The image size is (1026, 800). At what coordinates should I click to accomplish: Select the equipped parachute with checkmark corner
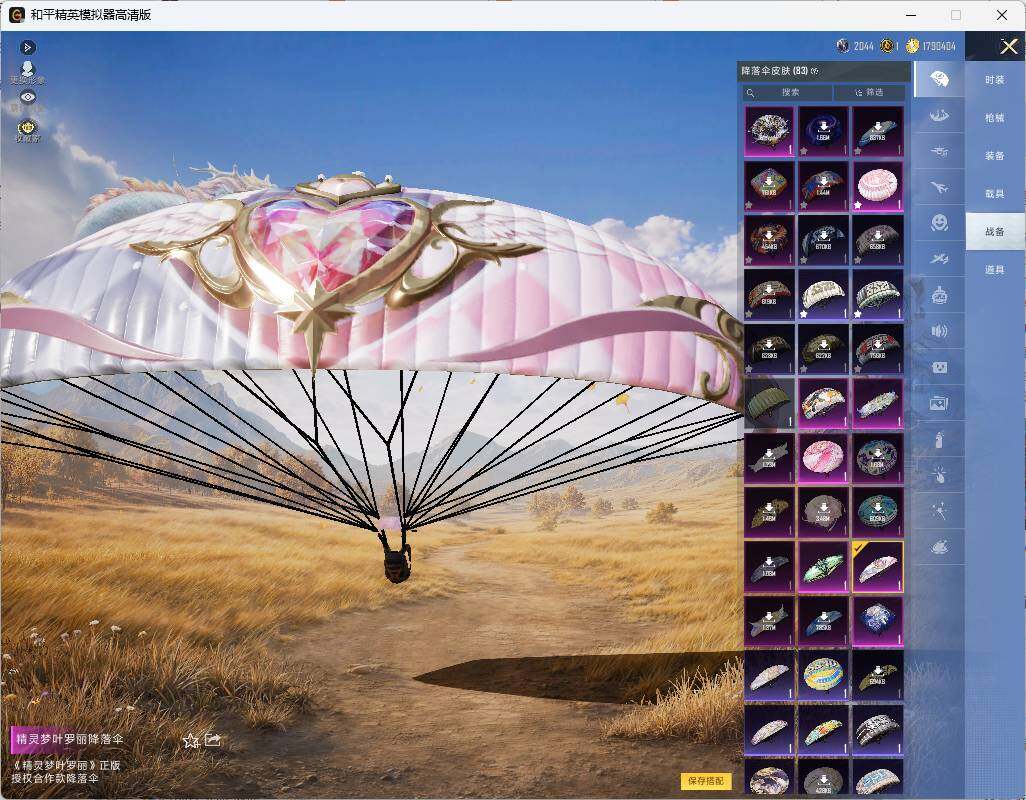[x=877, y=566]
